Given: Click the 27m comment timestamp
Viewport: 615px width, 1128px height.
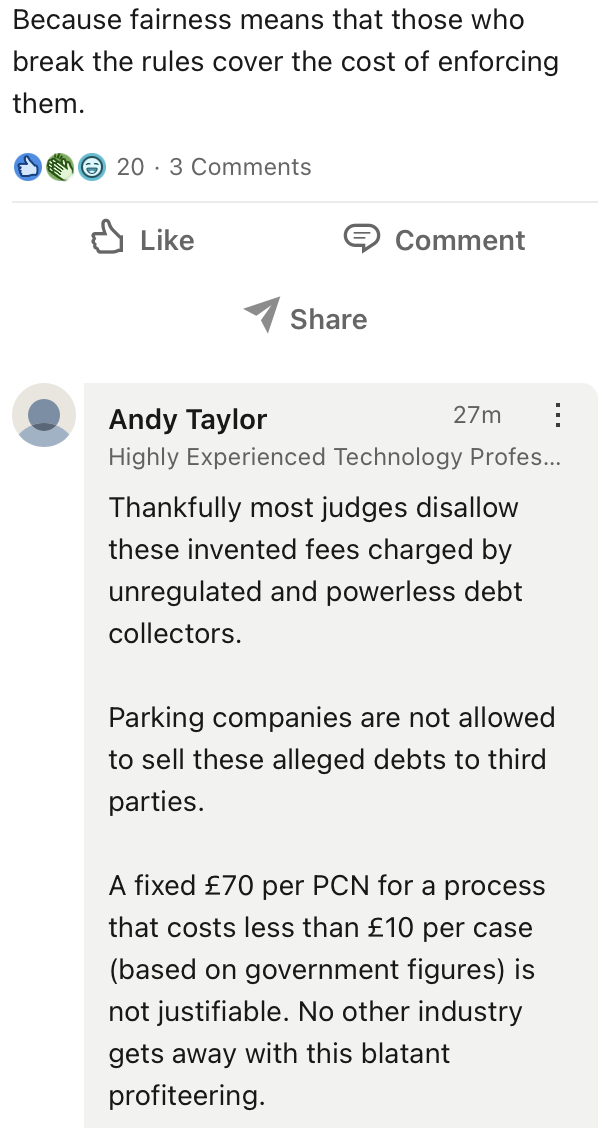Looking at the screenshot, I should coord(477,415).
